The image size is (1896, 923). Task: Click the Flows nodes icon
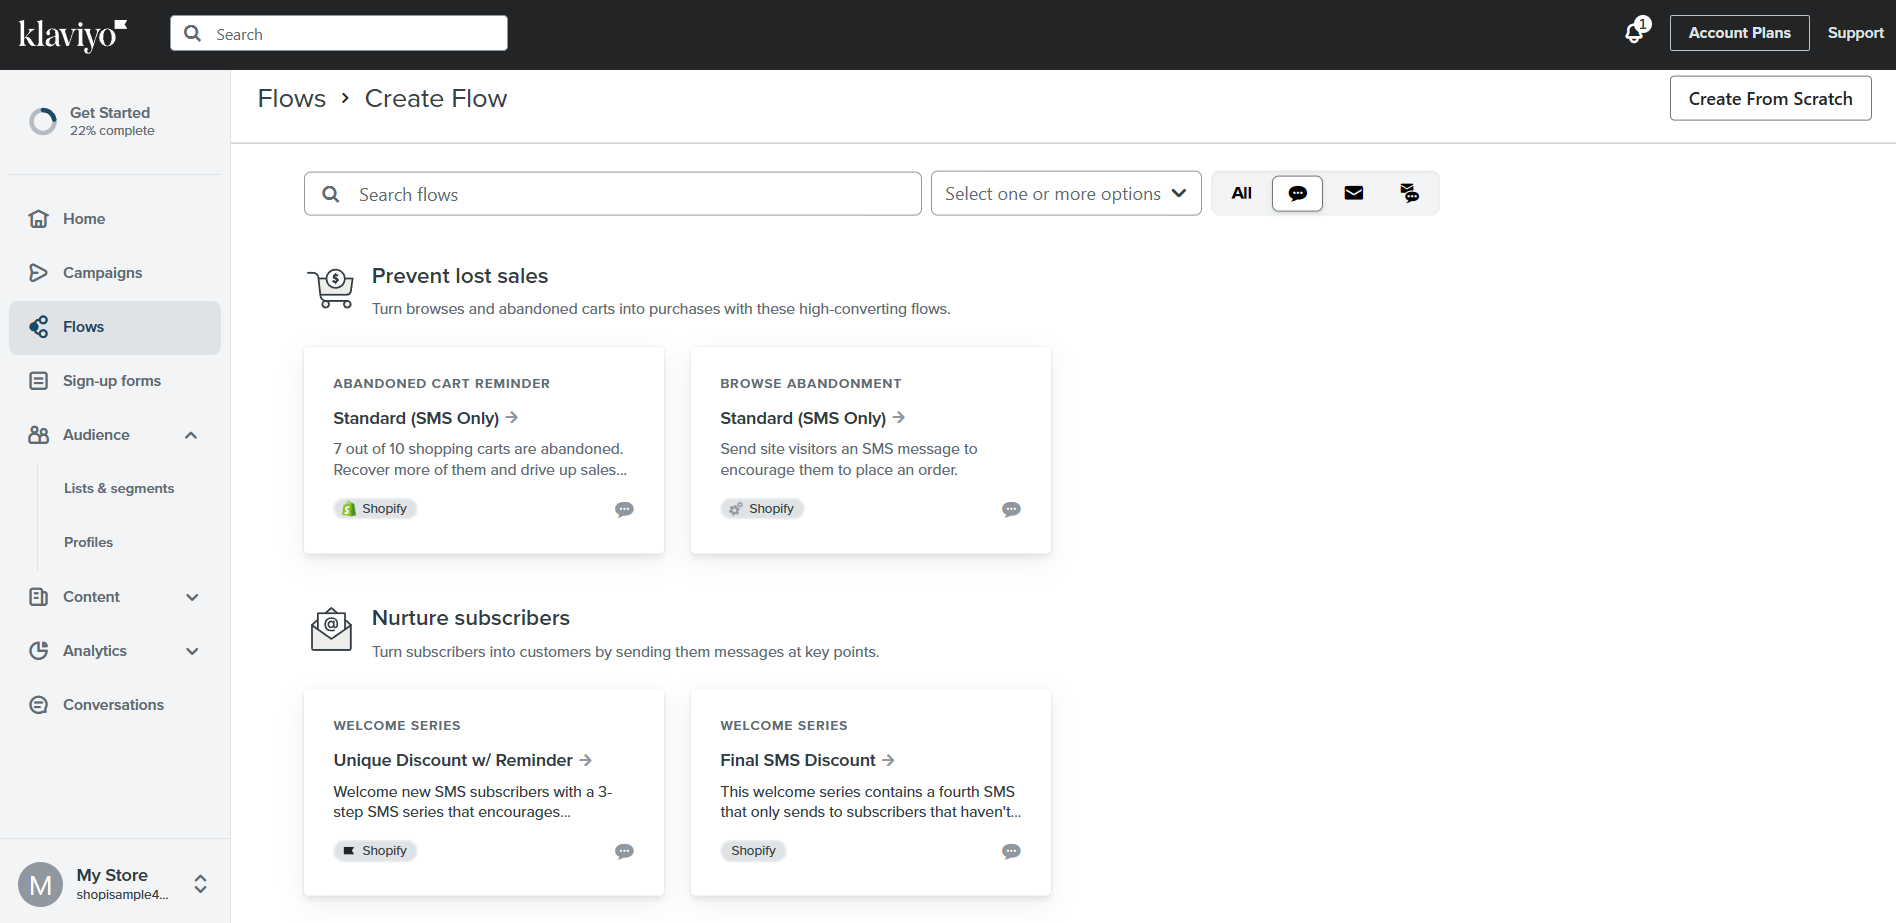[39, 327]
